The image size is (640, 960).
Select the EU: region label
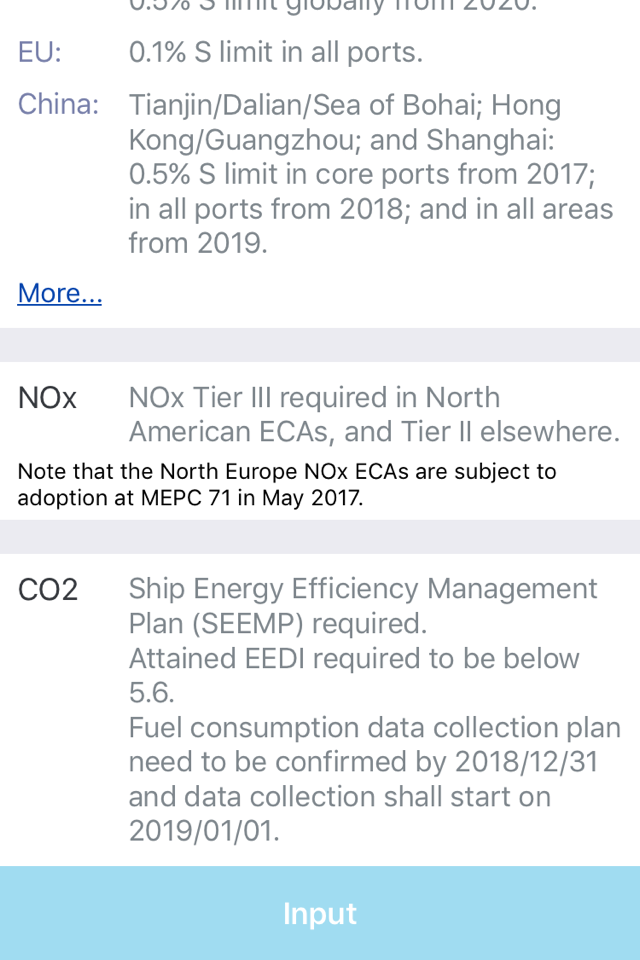[x=40, y=52]
